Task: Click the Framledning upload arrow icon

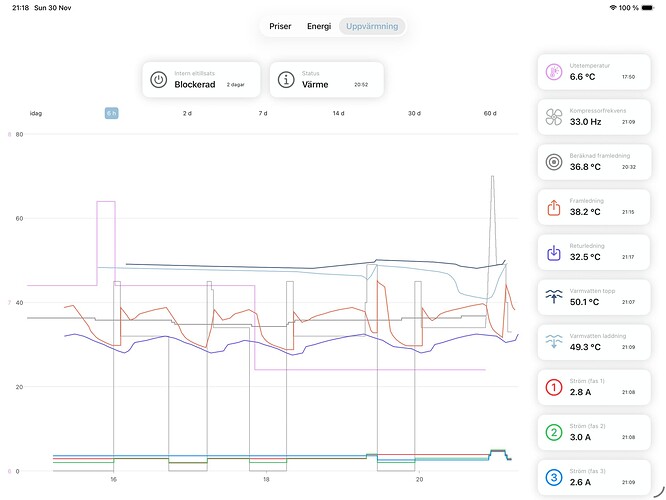Action: click(x=553, y=208)
